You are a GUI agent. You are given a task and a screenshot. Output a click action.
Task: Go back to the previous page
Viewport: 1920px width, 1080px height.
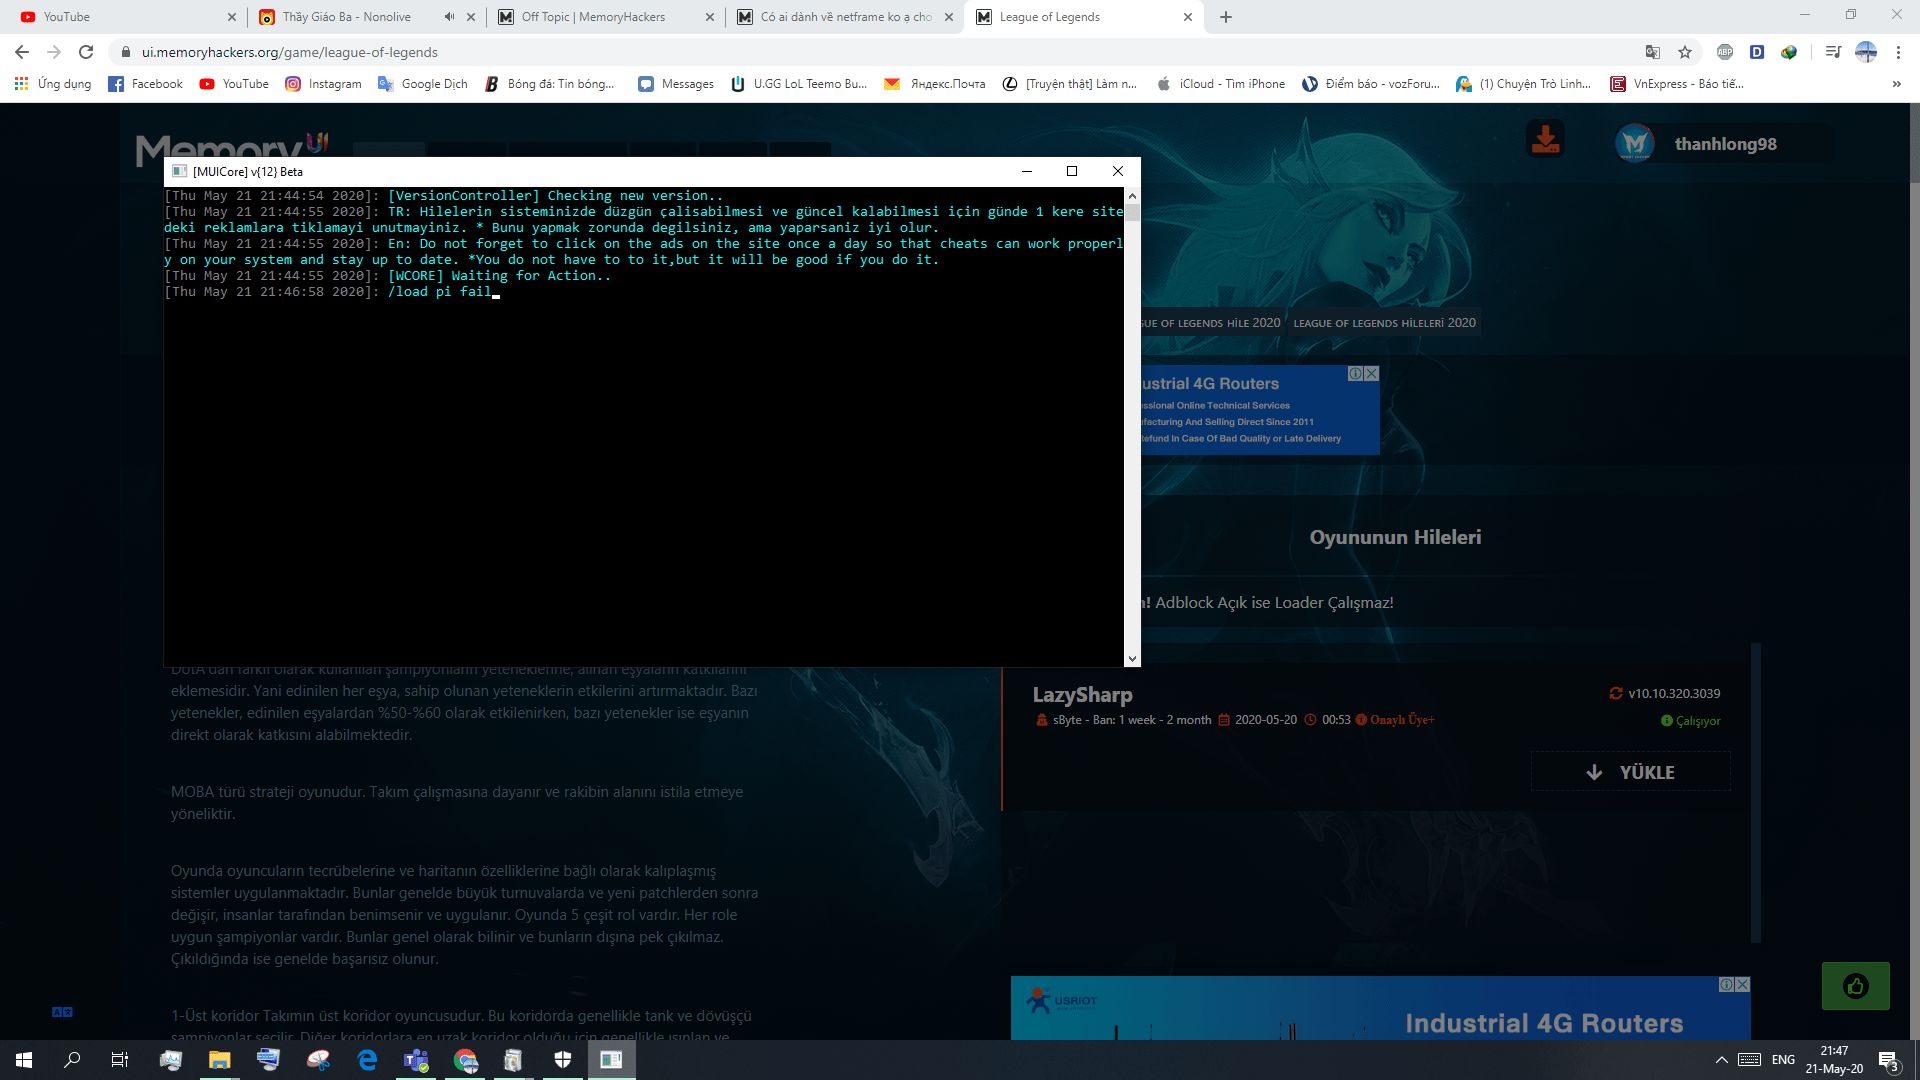tap(22, 52)
